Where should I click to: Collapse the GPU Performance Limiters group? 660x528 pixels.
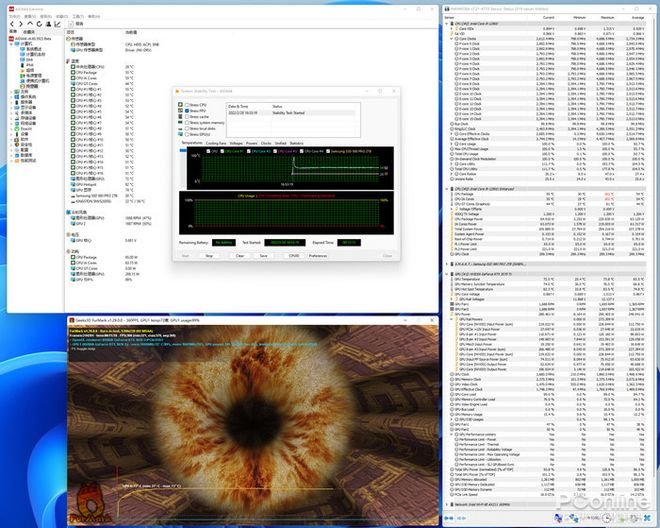click(451, 436)
